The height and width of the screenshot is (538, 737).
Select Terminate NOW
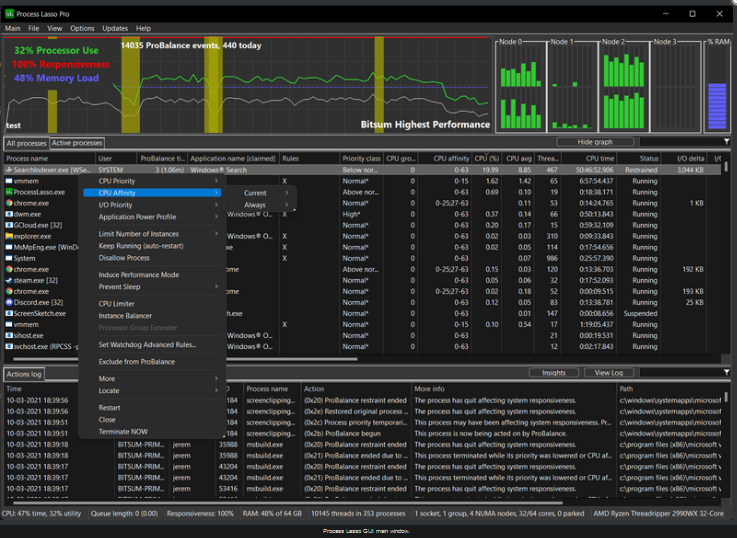[x=123, y=431]
